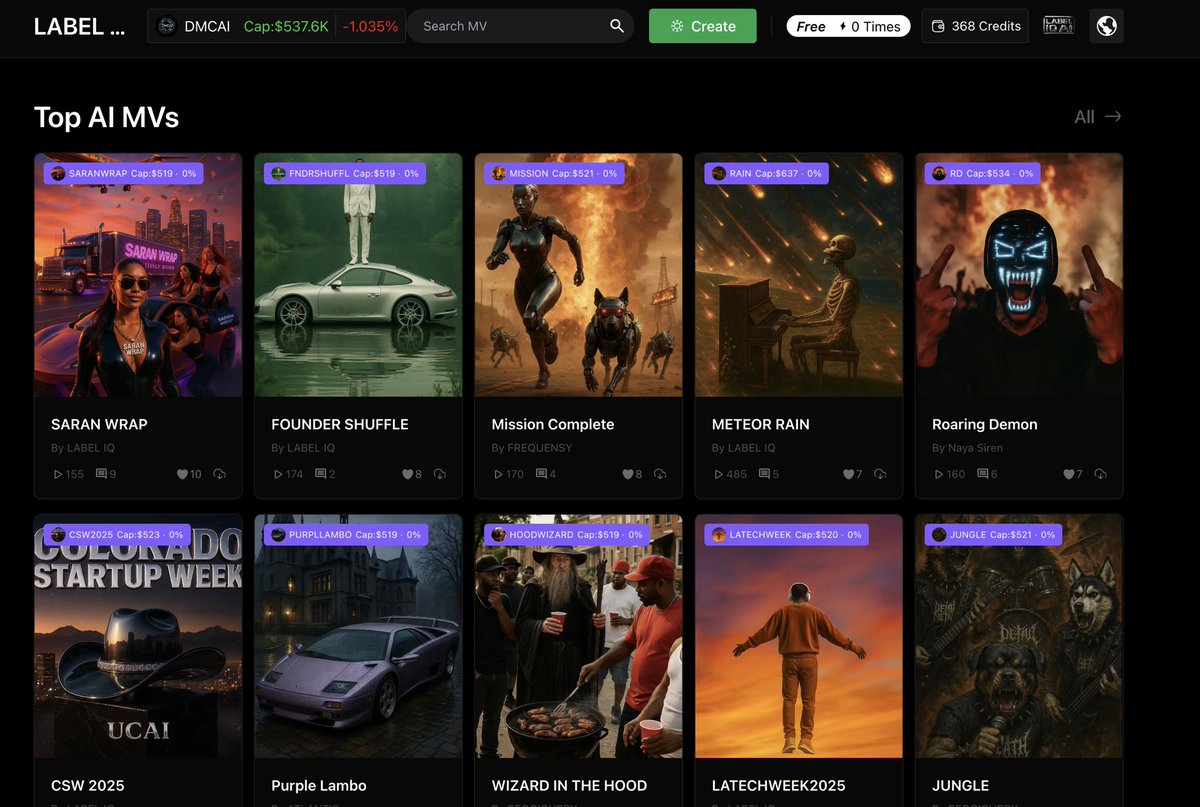Click play count icon on Mission Complete
The image size is (1200, 807).
click(x=497, y=474)
